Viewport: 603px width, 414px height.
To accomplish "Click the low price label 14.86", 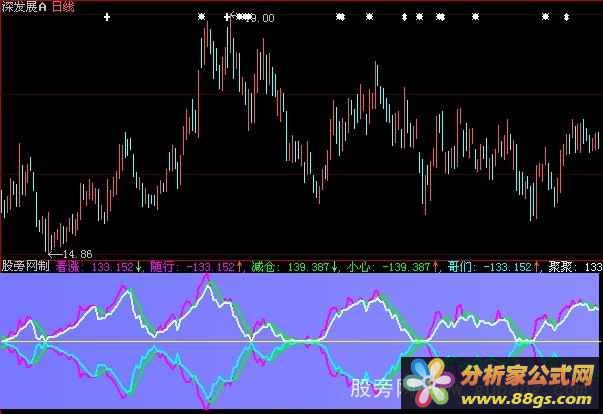I will (x=77, y=254).
